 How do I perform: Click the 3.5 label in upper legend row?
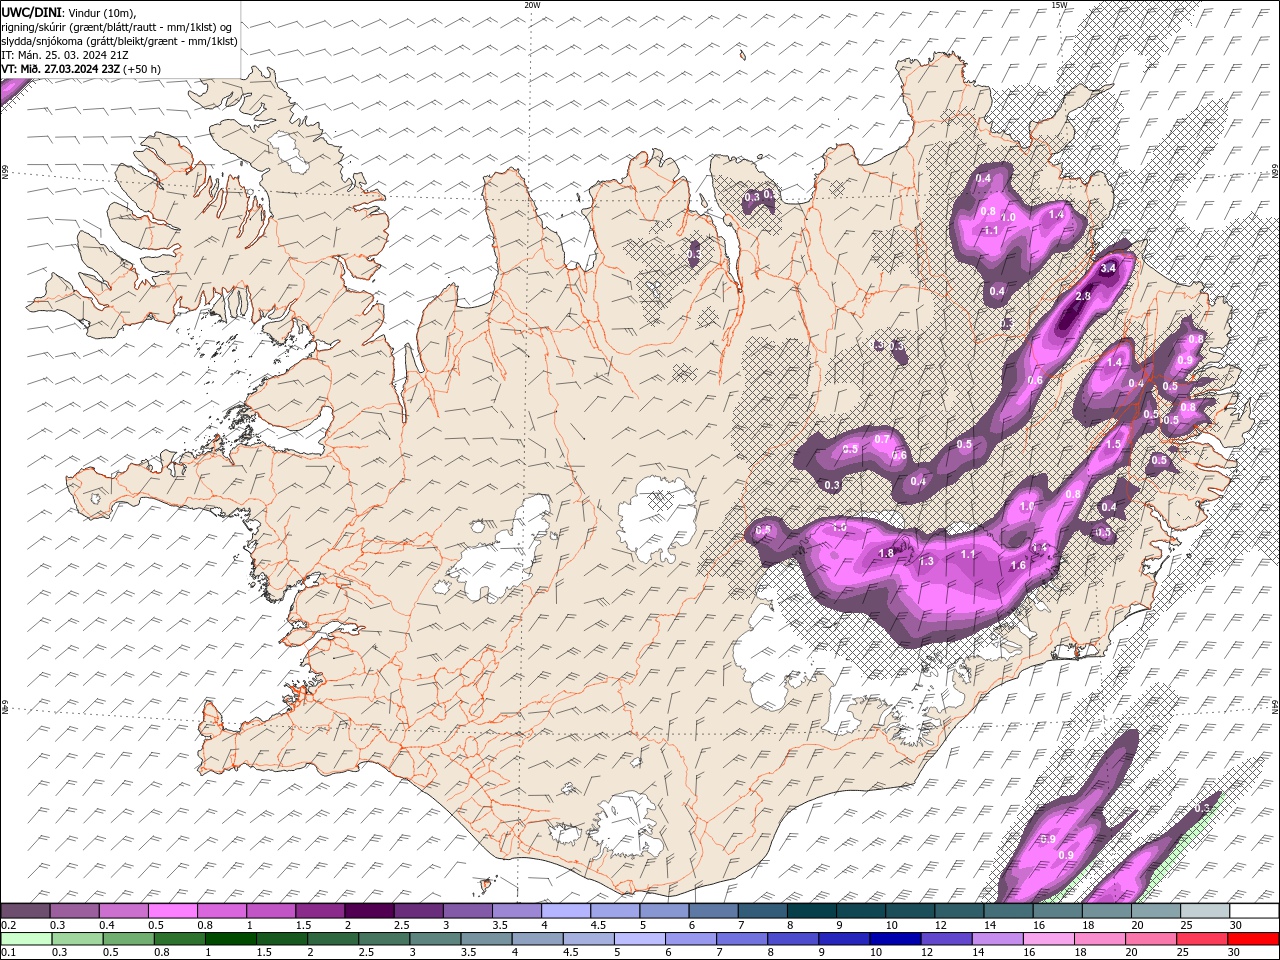[x=500, y=925]
